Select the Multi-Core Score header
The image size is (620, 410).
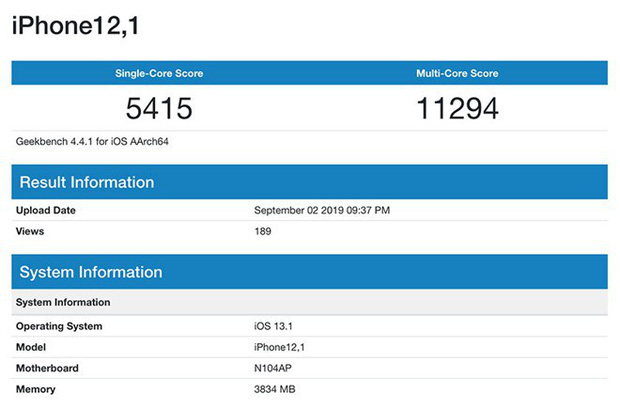coord(456,73)
